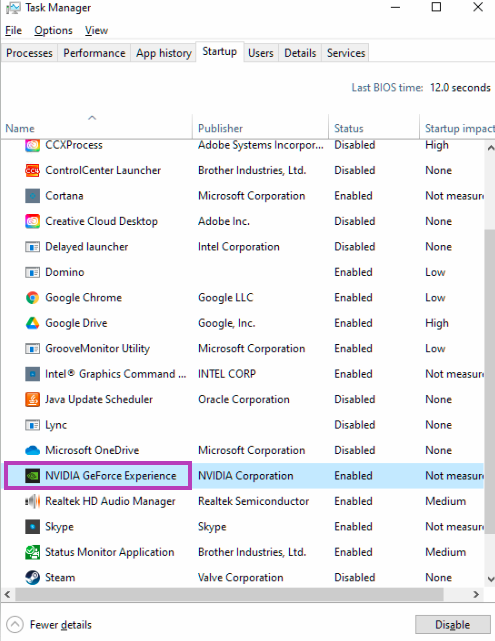Switch to the Services tab
Screen dimensions: 495x641
pos(346,53)
